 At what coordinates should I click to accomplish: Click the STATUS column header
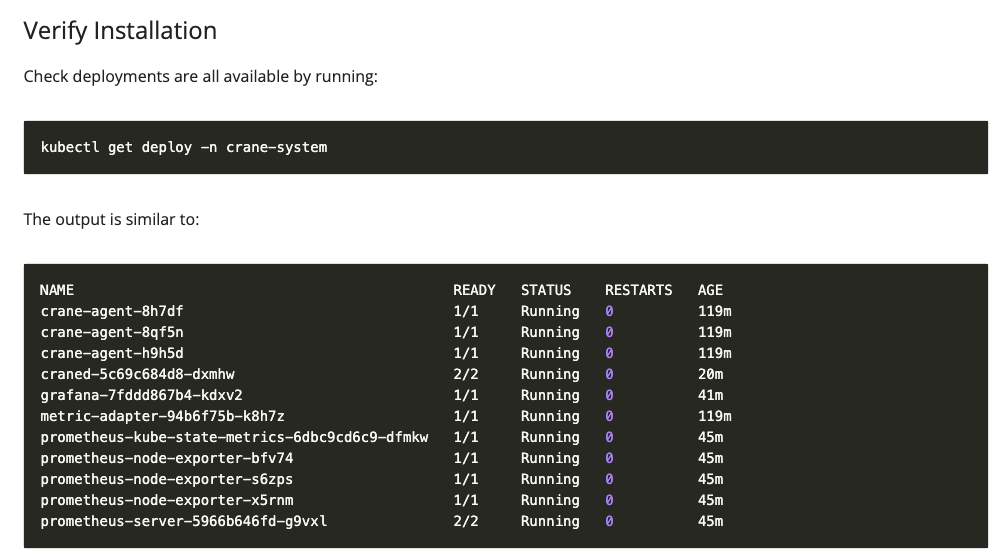click(546, 290)
